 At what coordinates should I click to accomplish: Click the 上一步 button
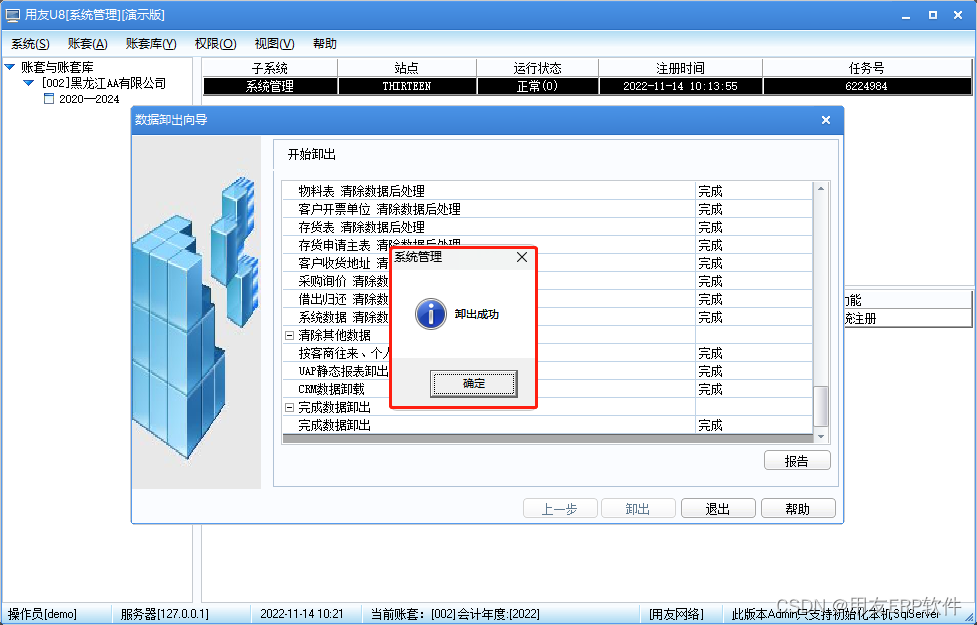[560, 508]
